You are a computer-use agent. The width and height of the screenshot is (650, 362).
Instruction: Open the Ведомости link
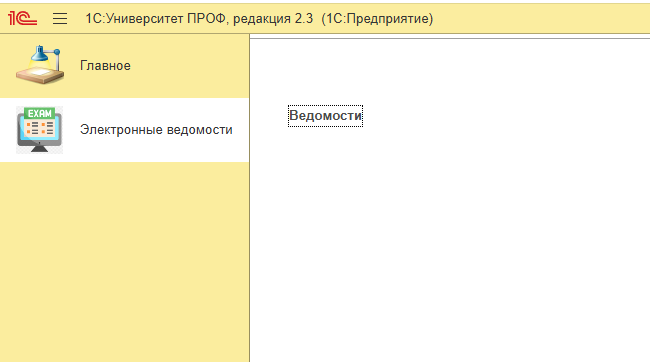[325, 116]
